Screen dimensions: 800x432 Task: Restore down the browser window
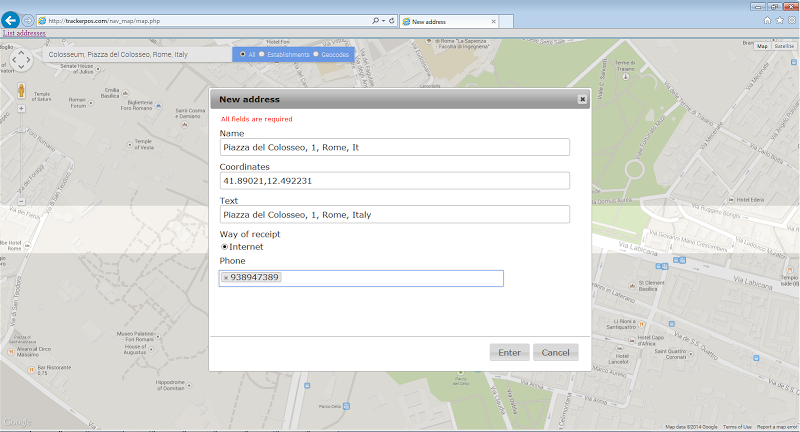pyautogui.click(x=774, y=7)
